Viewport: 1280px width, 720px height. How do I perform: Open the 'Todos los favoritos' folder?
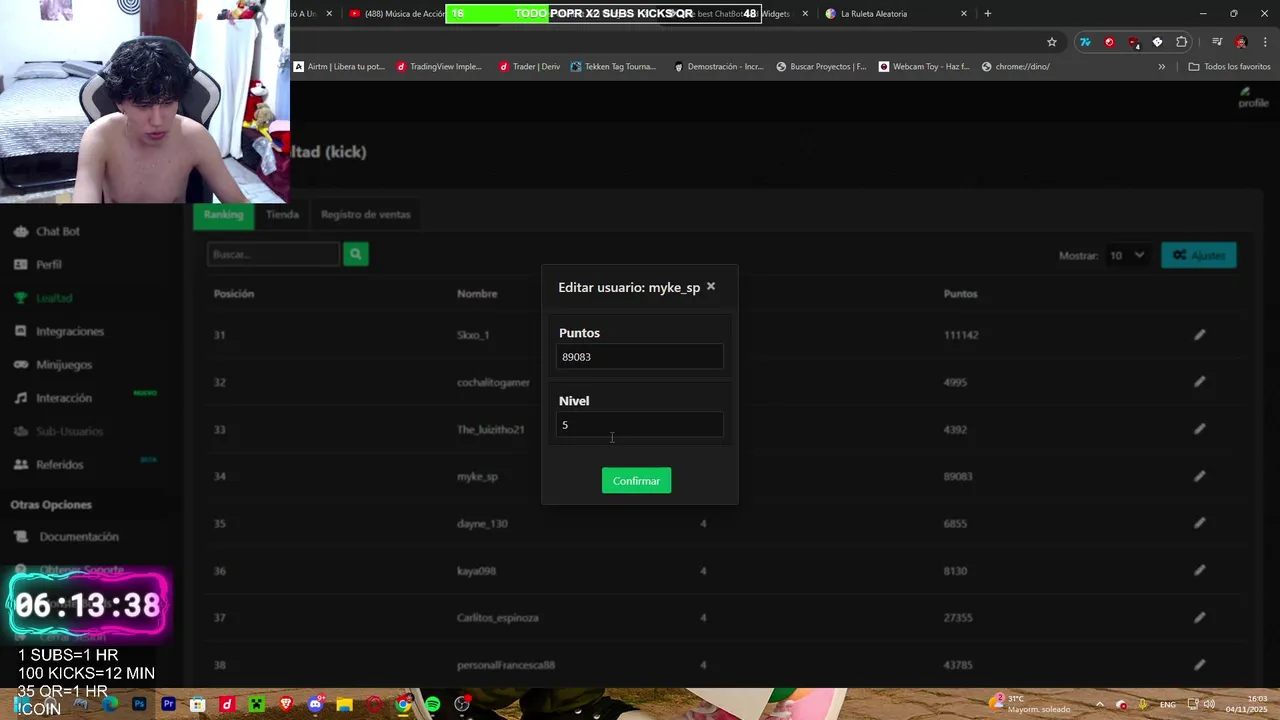coord(1229,67)
